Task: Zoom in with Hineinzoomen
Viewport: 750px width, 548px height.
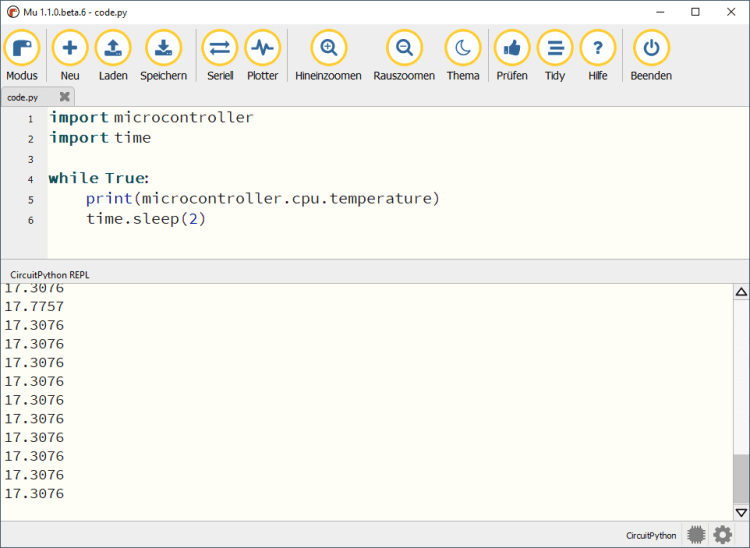Action: [x=328, y=48]
